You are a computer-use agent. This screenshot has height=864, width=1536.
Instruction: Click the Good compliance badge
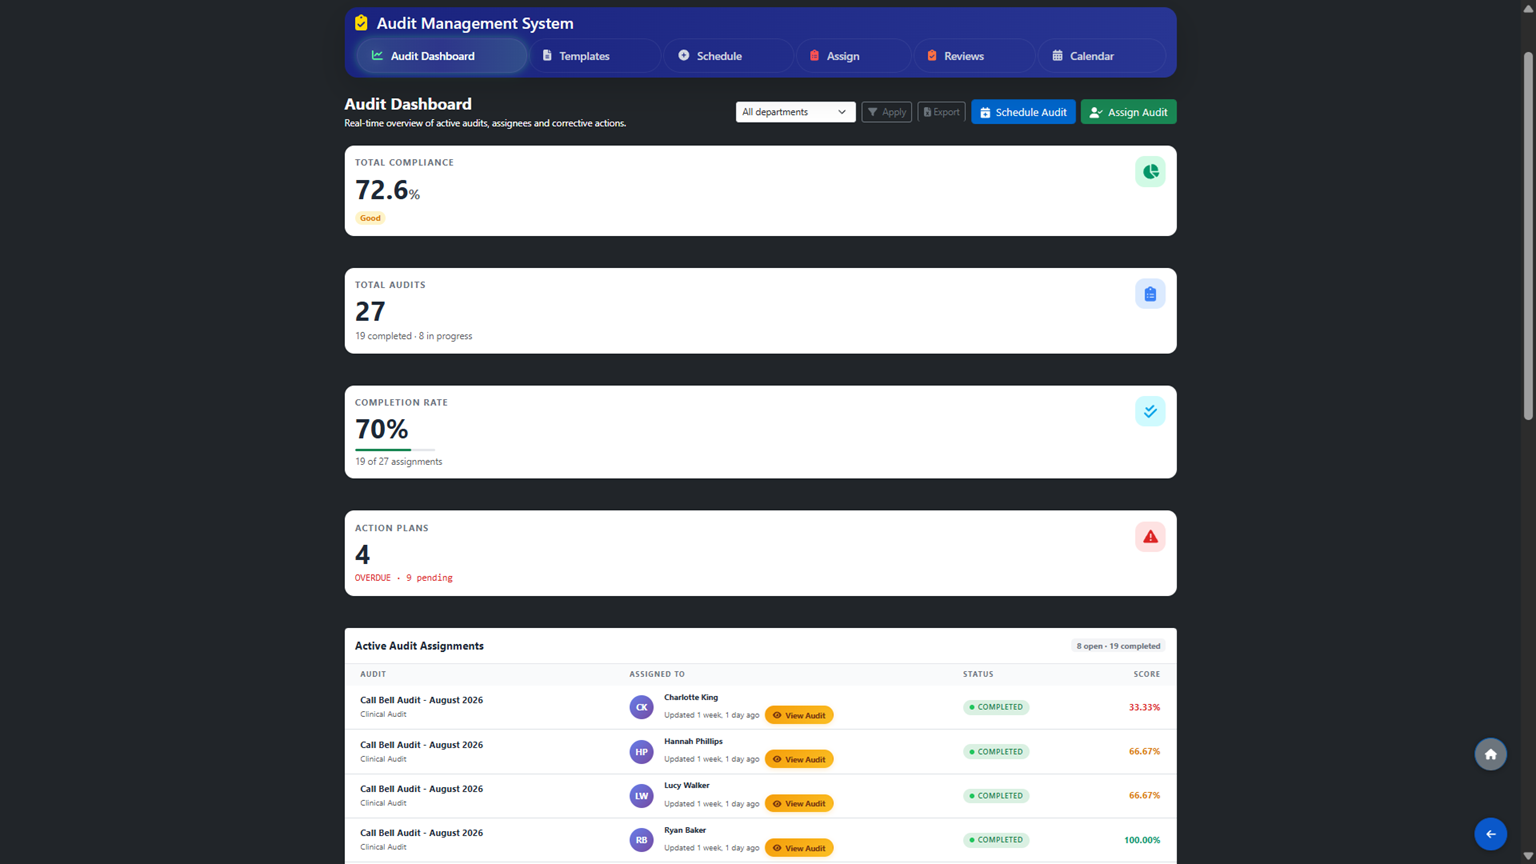click(370, 218)
